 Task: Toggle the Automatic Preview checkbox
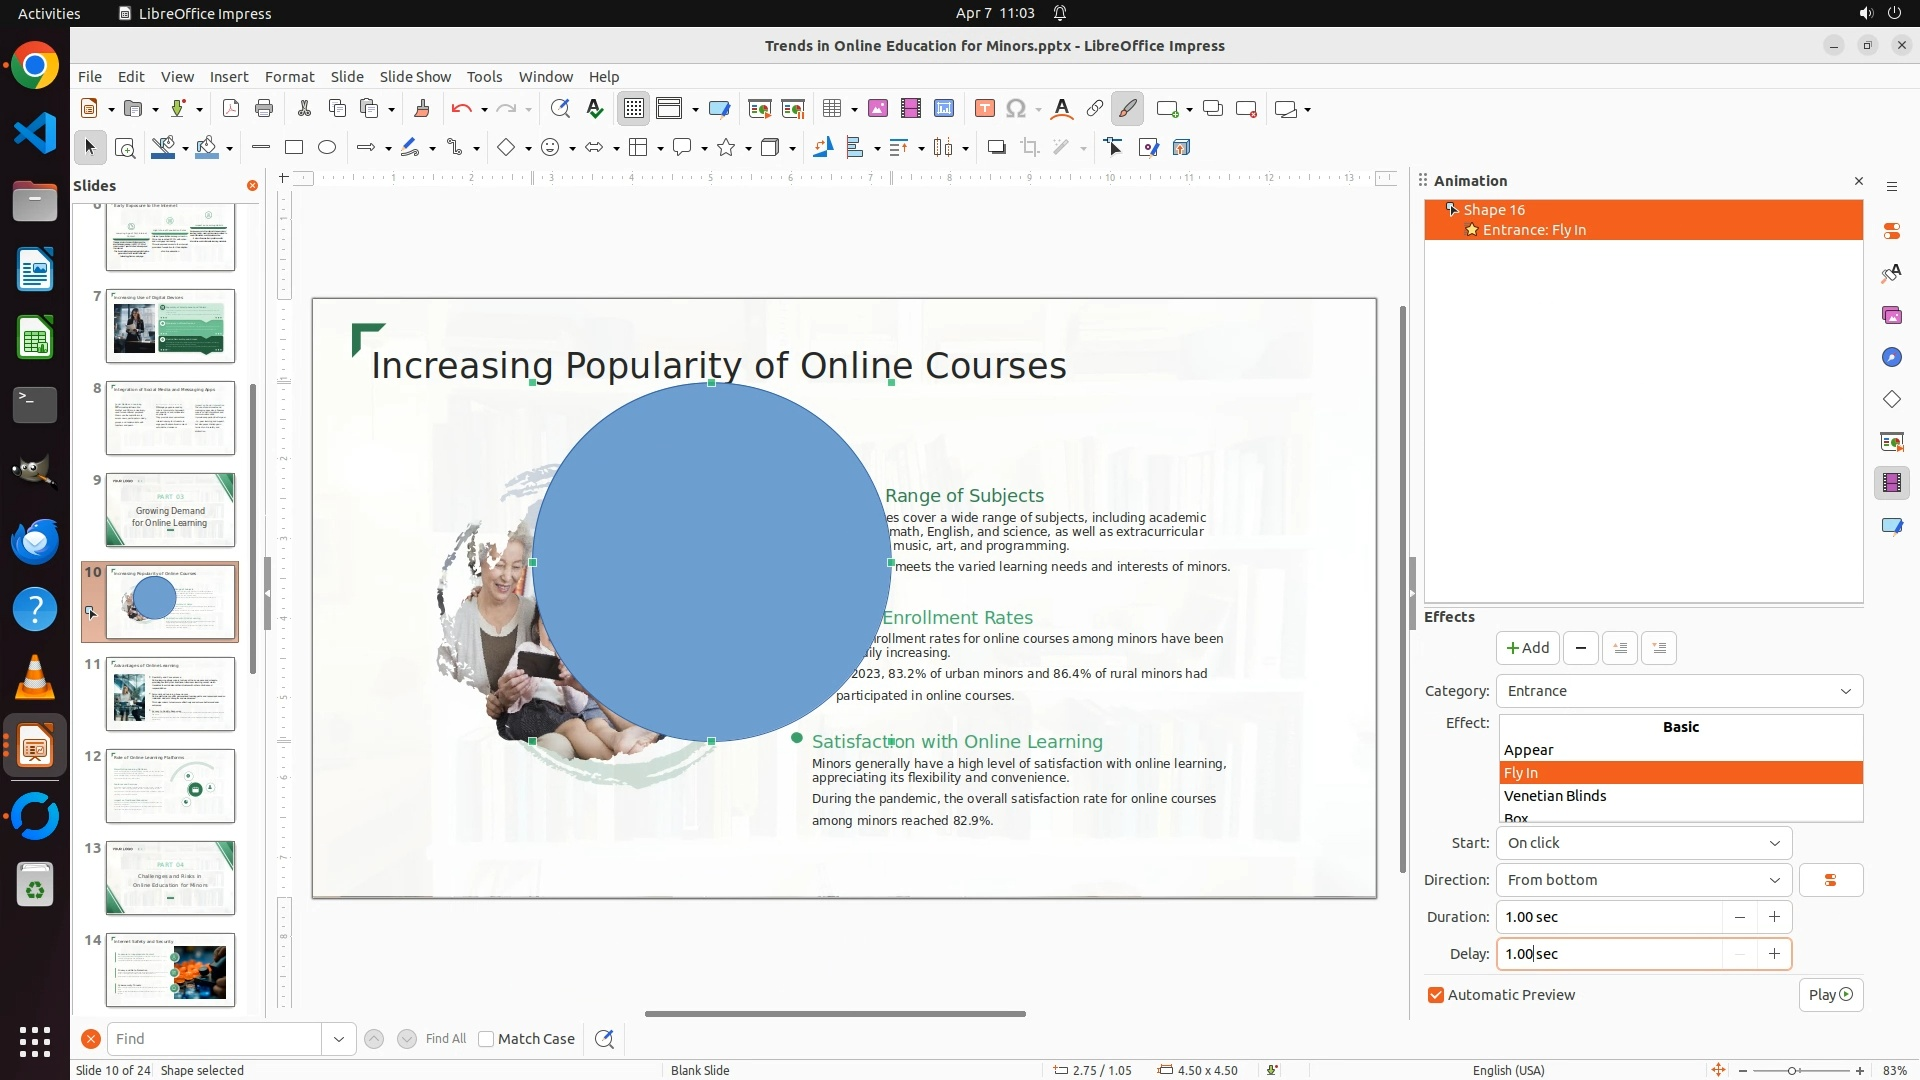(x=1436, y=995)
